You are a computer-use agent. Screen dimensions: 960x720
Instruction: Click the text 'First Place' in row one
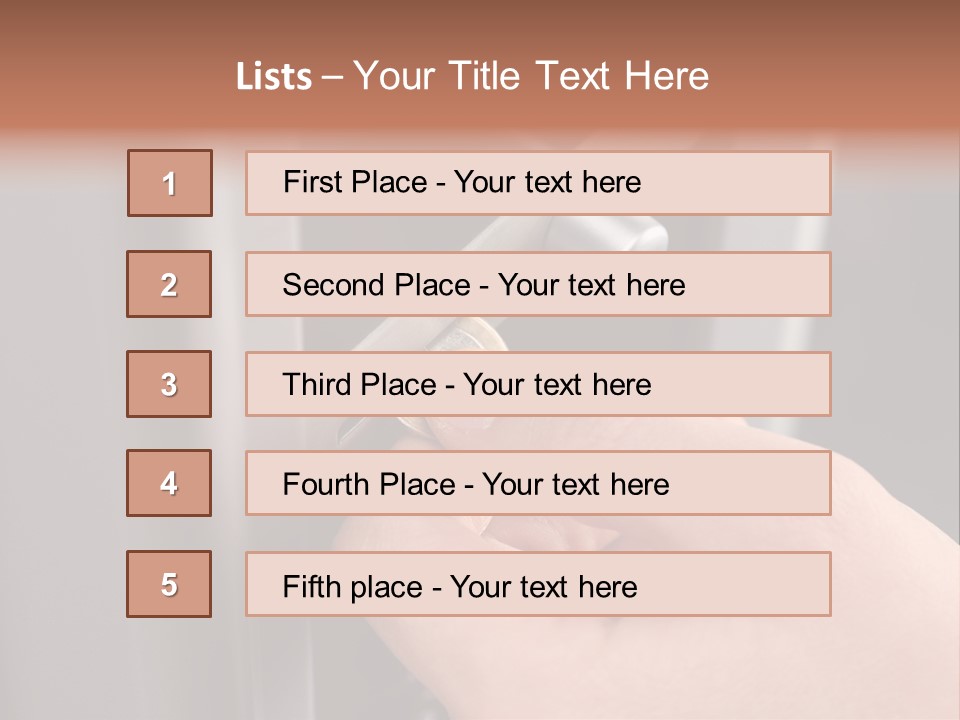(x=355, y=182)
